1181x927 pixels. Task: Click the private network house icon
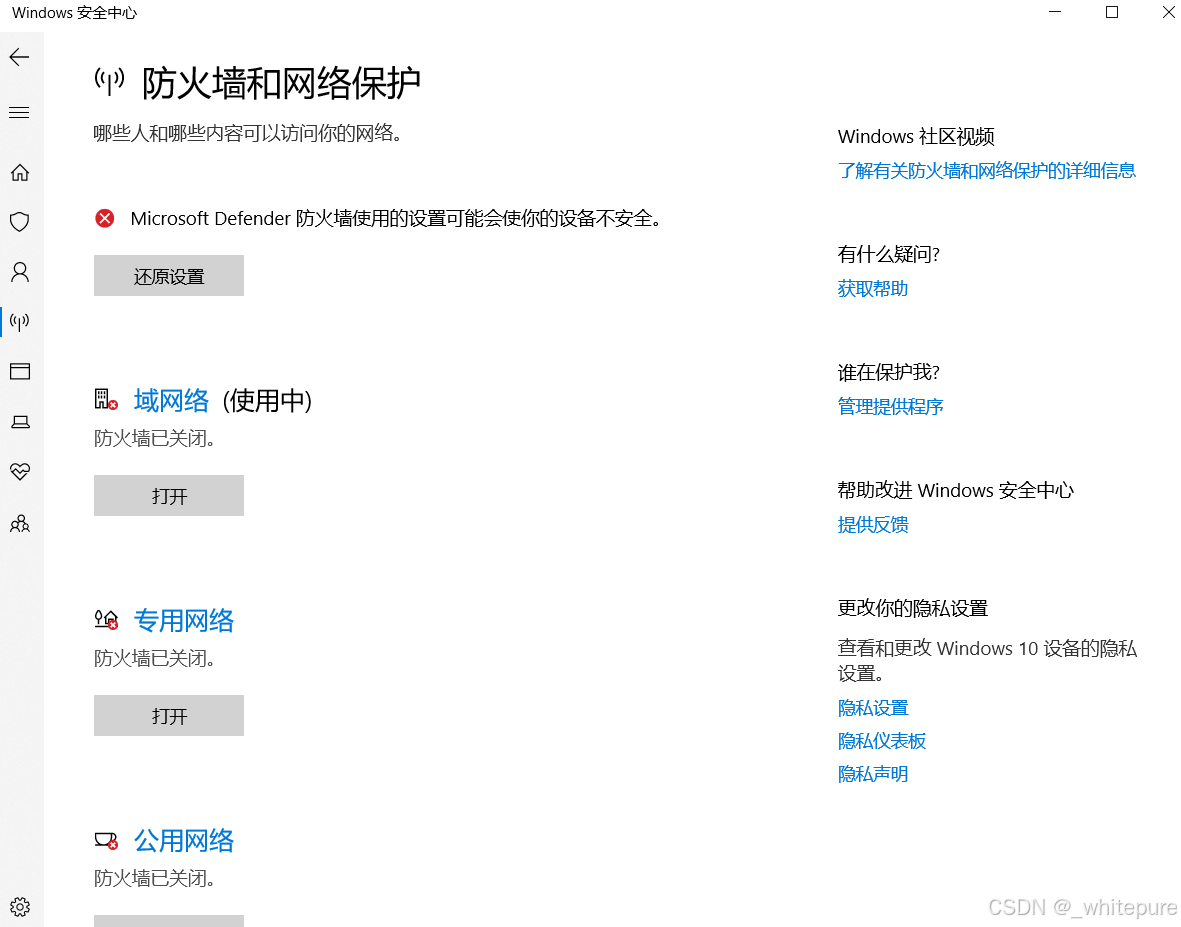[x=106, y=620]
